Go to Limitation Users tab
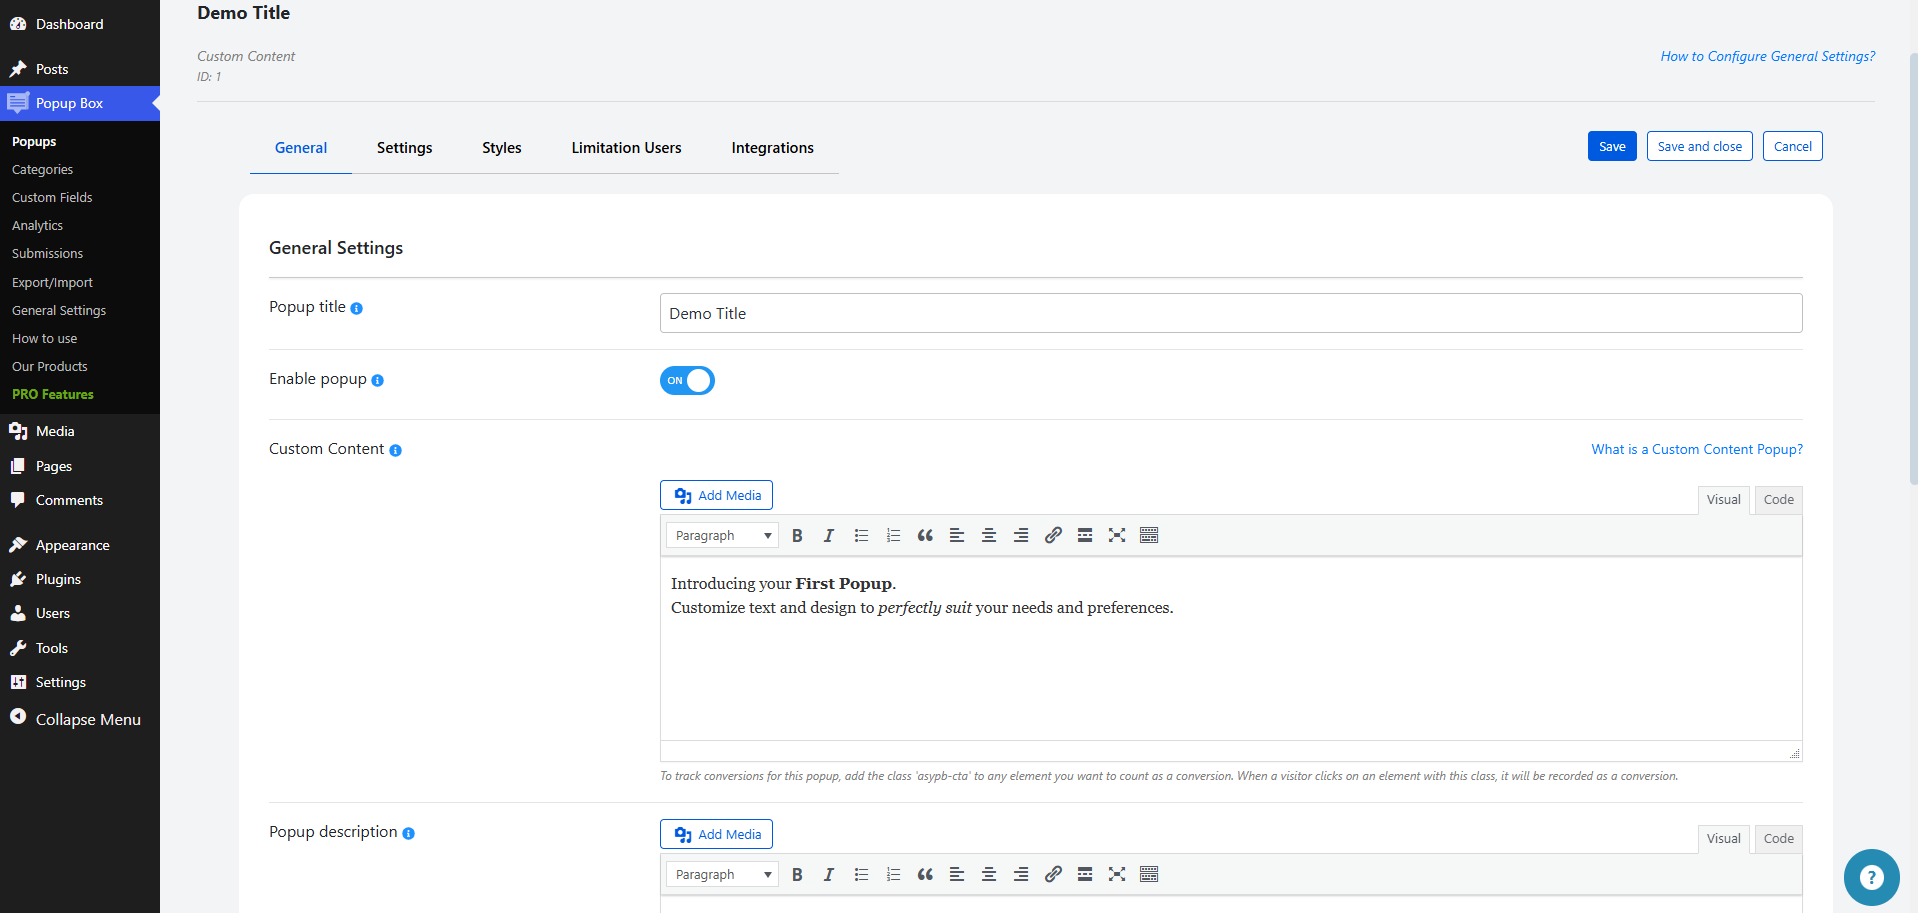 point(626,148)
